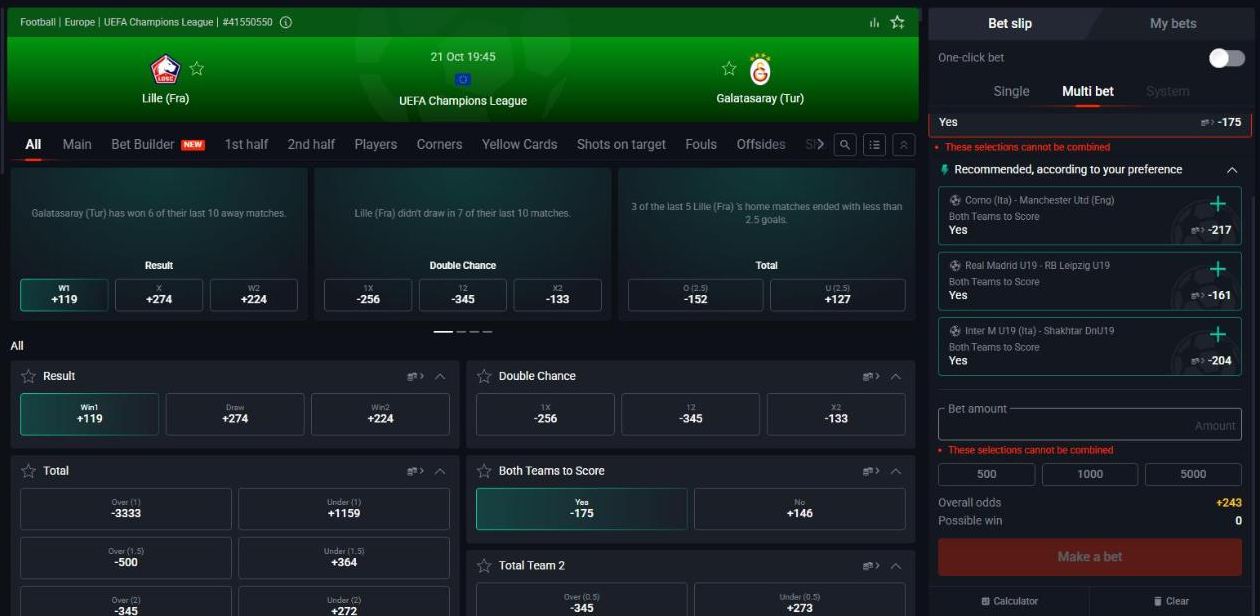Set quick bet amount 5000

[x=1193, y=474]
